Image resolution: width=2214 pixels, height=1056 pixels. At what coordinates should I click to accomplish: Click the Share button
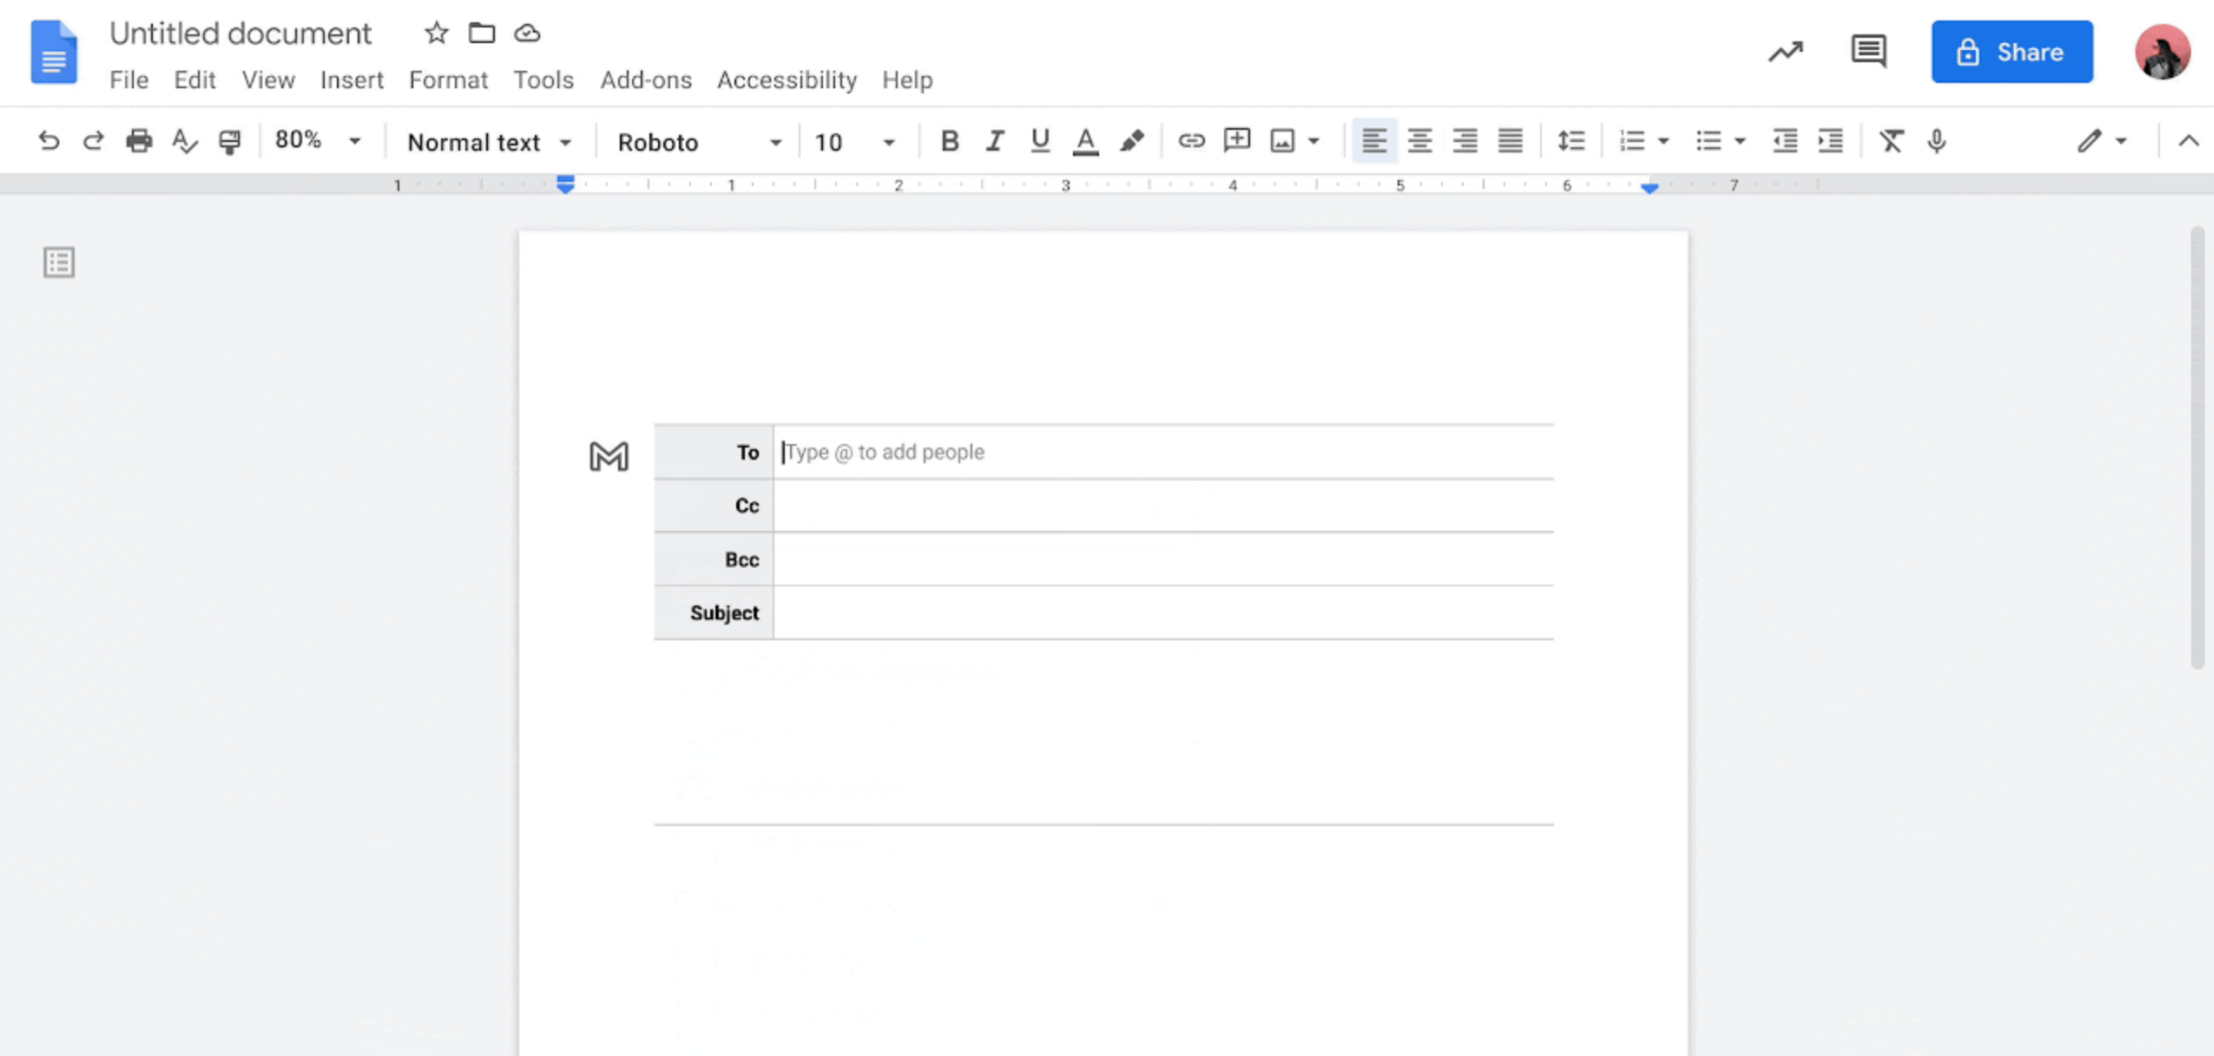(2011, 51)
